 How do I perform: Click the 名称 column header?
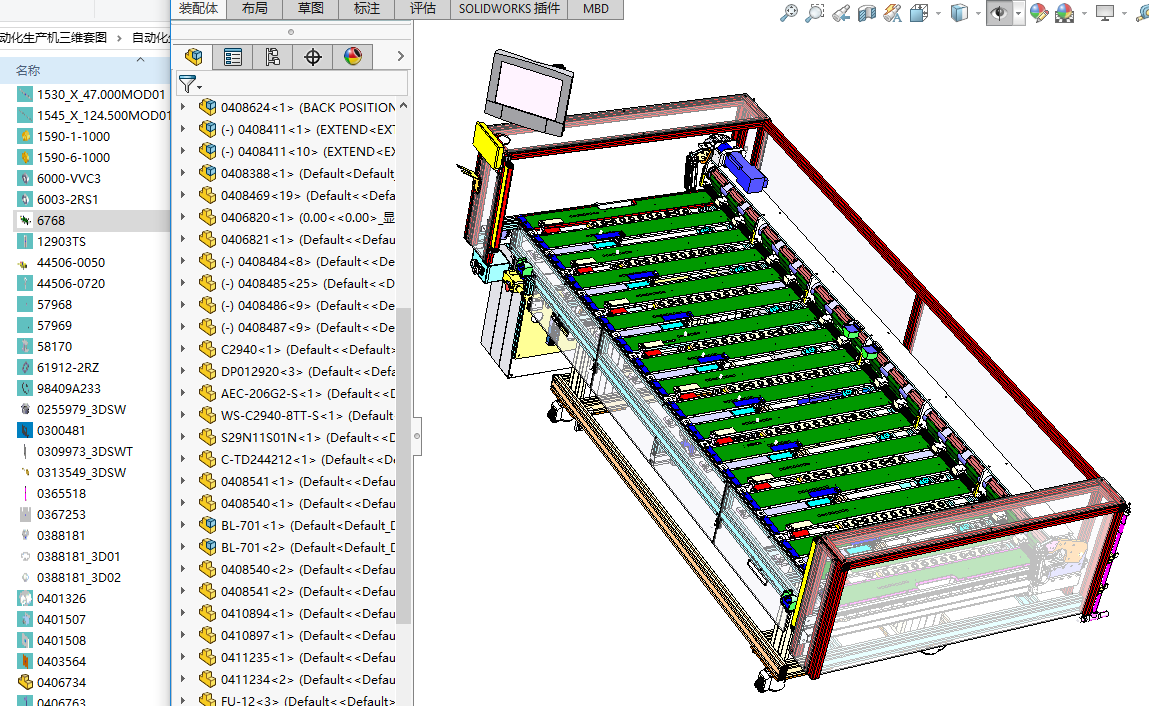pos(28,70)
